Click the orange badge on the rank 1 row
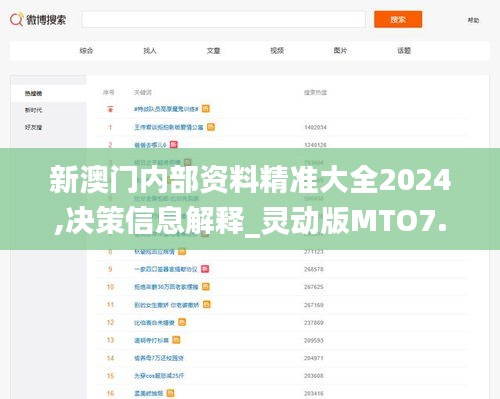Viewport: 500px width, 399px height. click(211, 127)
